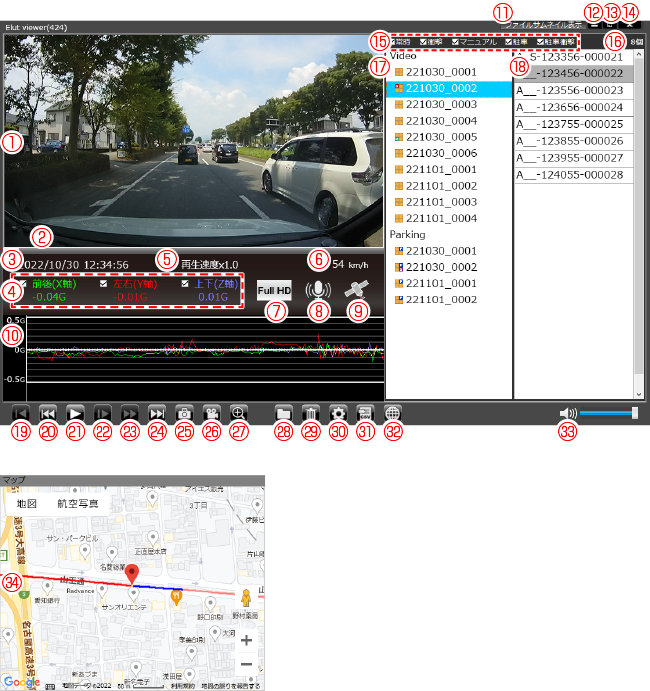Image resolution: width=650 pixels, height=691 pixels.
Task: Click the ファイルサムネイル表示 button
Action: click(x=543, y=22)
